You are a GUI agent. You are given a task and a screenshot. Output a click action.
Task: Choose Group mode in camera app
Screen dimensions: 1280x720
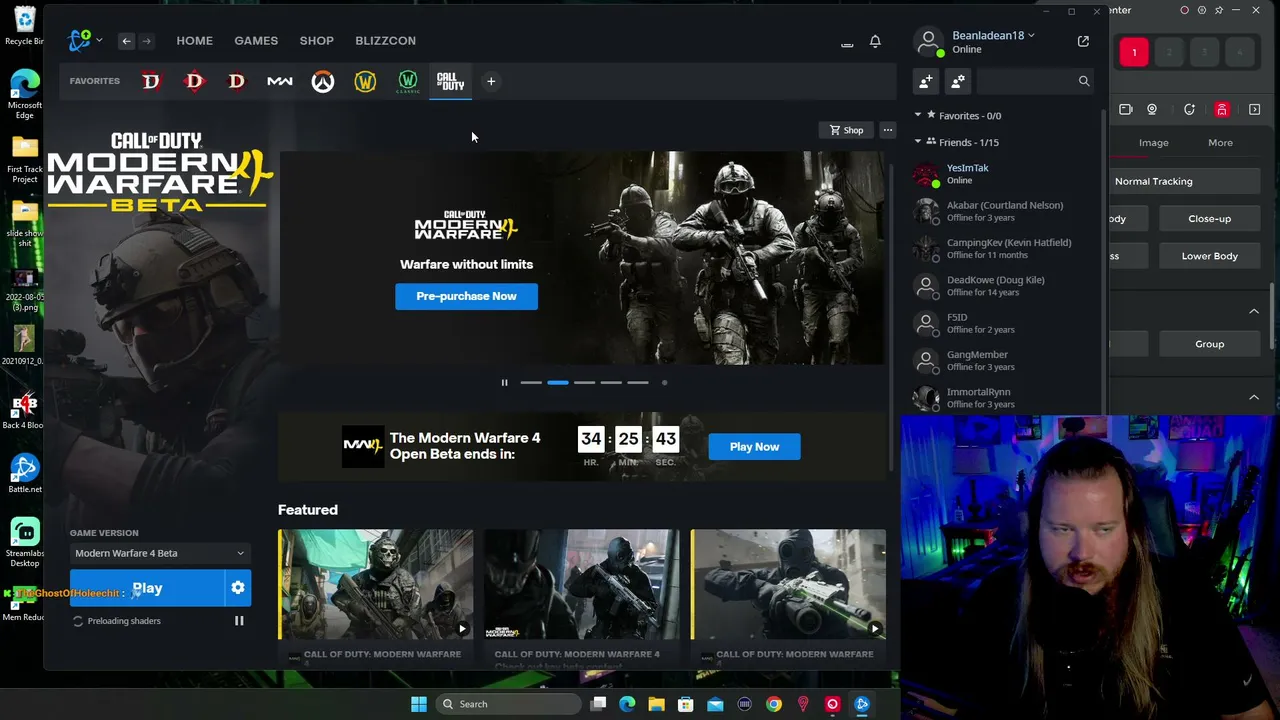(1210, 344)
